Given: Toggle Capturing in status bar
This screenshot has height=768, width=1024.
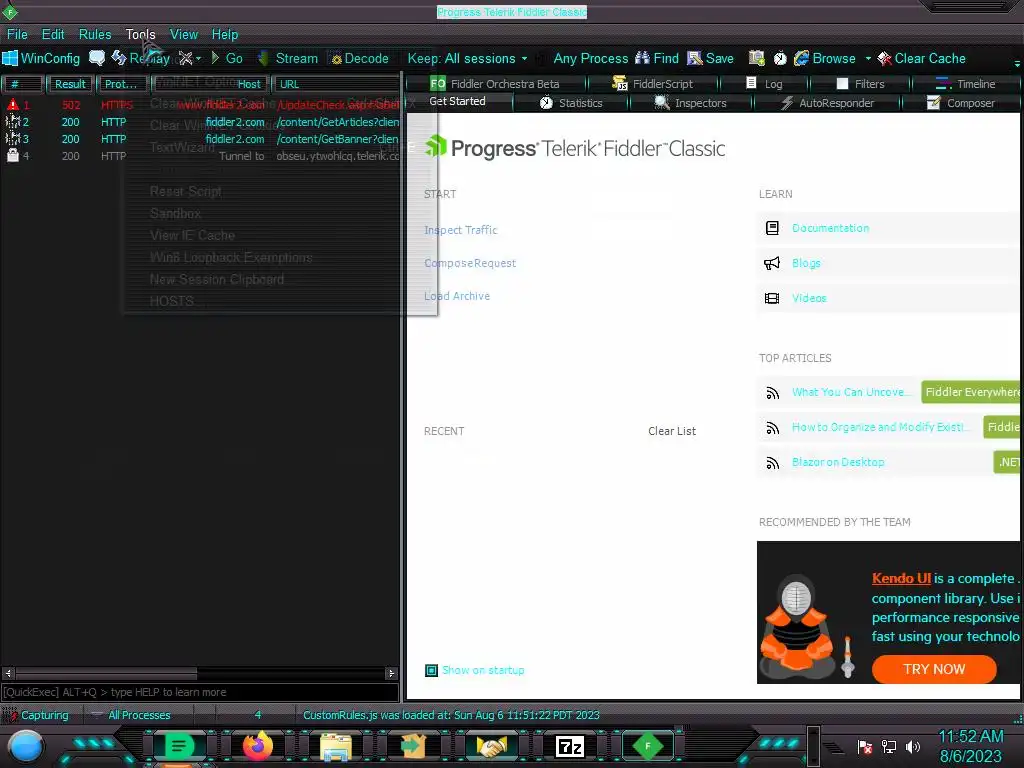Looking at the screenshot, I should pos(39,715).
